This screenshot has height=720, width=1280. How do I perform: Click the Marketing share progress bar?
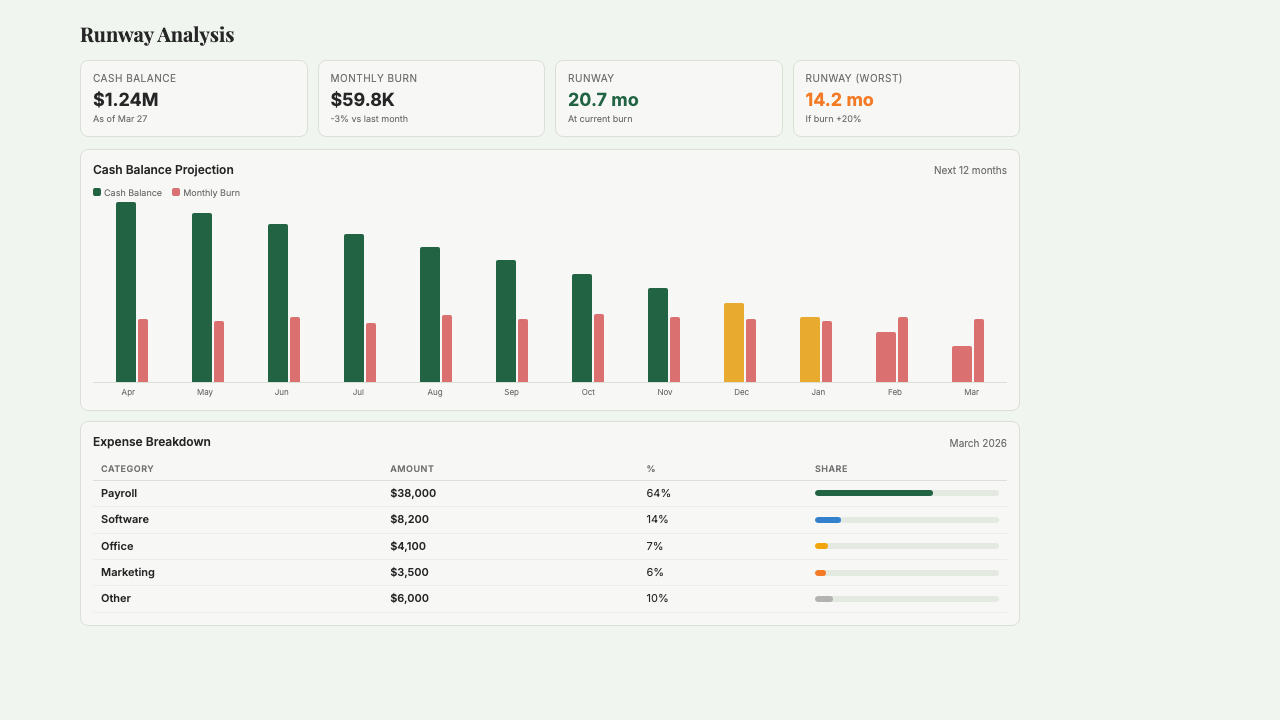[x=907, y=573]
